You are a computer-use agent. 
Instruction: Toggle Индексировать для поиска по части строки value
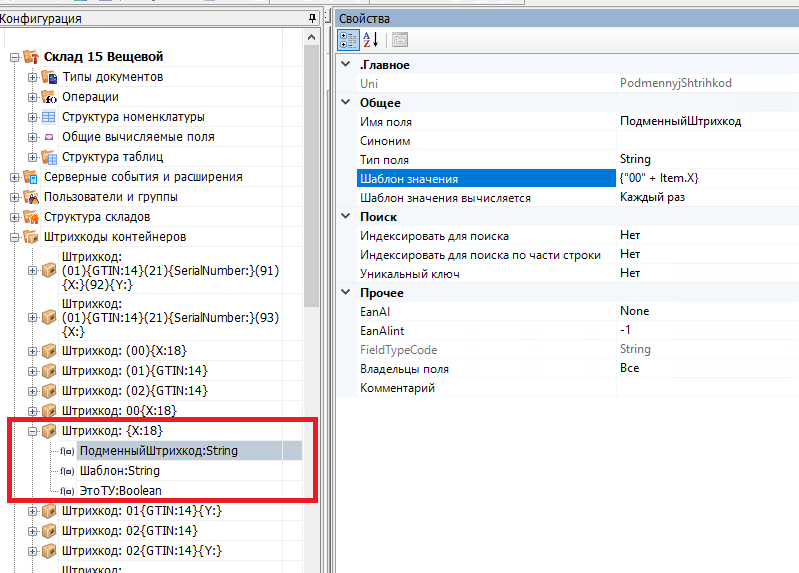(707, 254)
